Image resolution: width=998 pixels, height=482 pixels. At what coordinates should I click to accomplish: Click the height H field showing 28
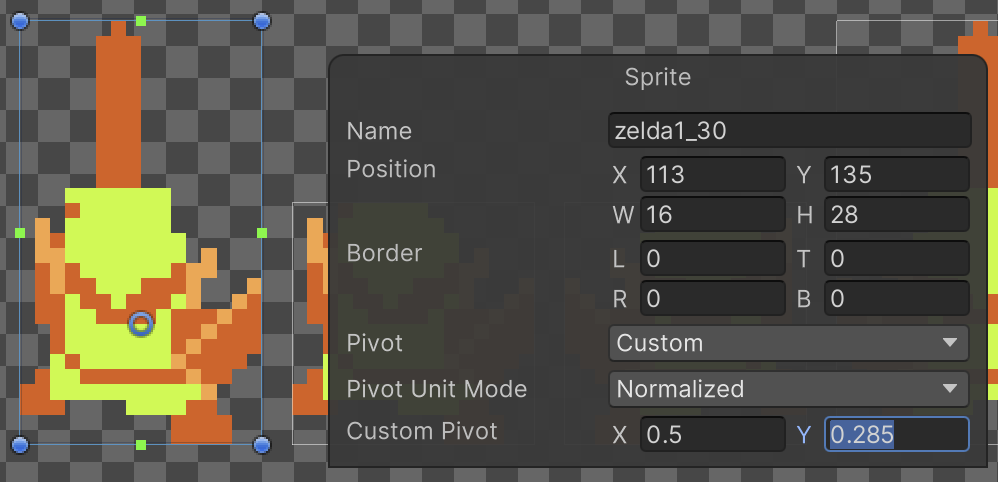(896, 214)
